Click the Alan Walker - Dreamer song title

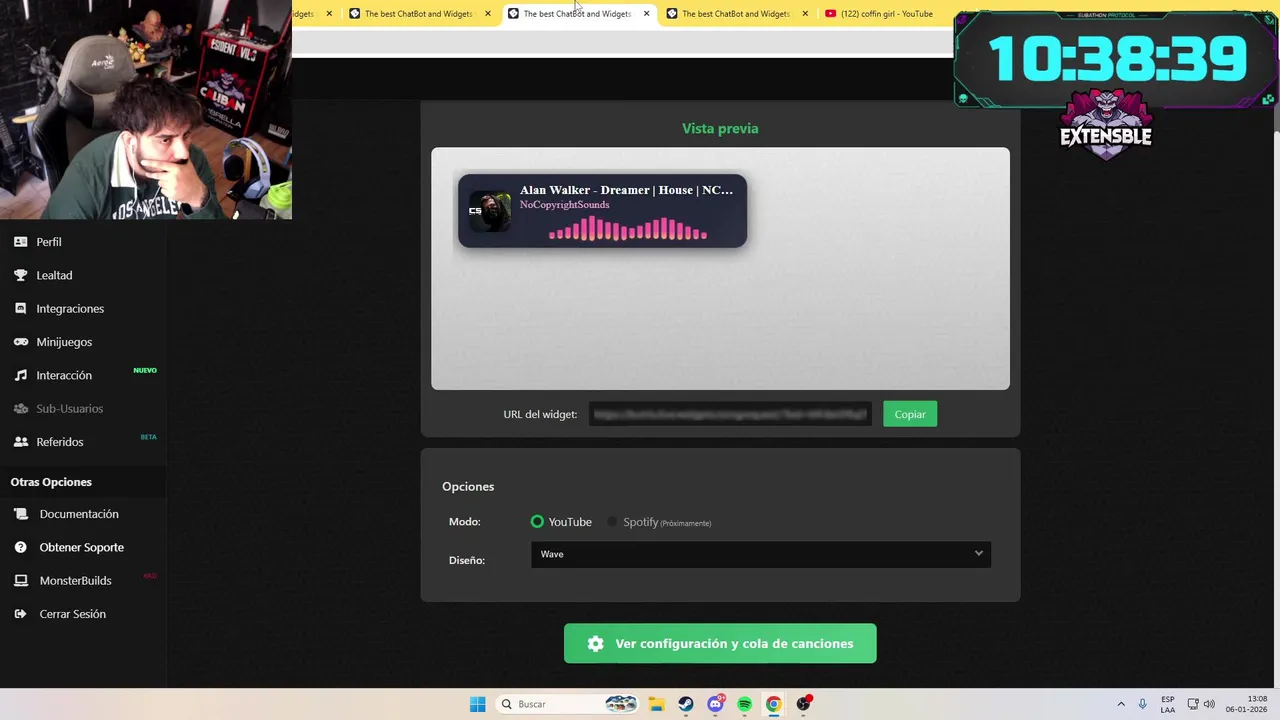pos(626,190)
